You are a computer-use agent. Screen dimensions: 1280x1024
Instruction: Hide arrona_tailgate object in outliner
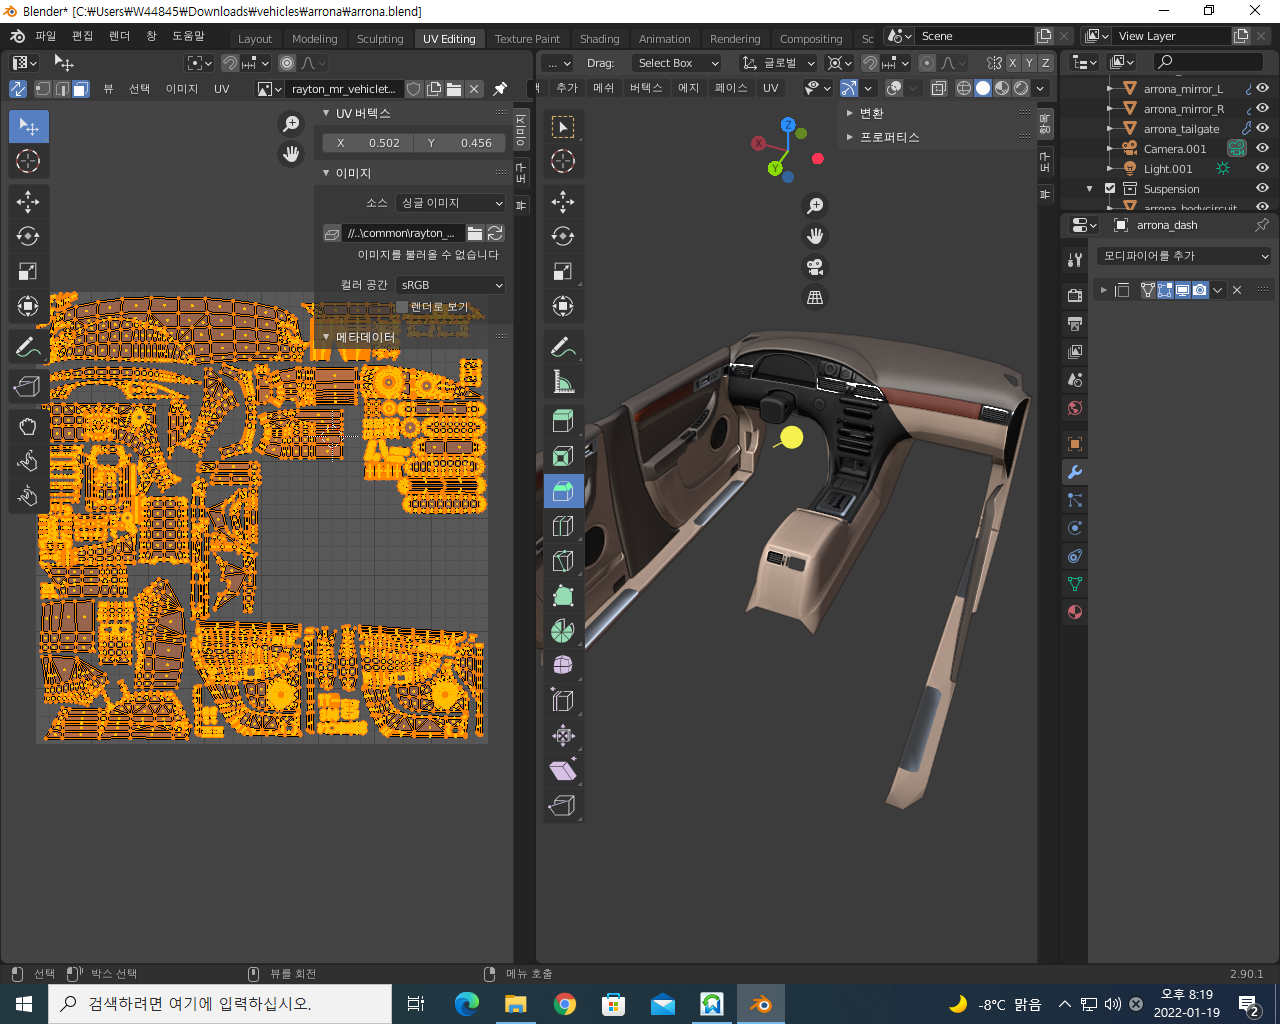pos(1262,129)
